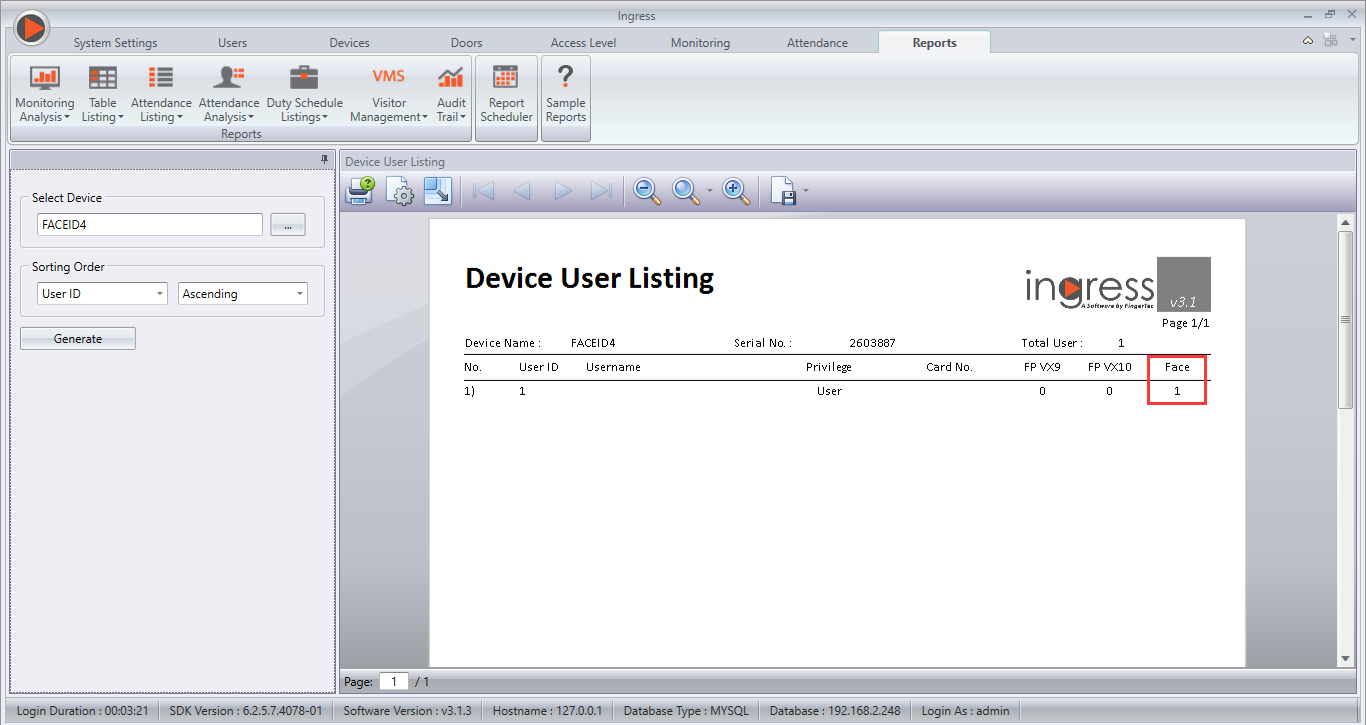Click the report vertical scrollbar thumb
The height and width of the screenshot is (725, 1366).
tap(1345, 319)
